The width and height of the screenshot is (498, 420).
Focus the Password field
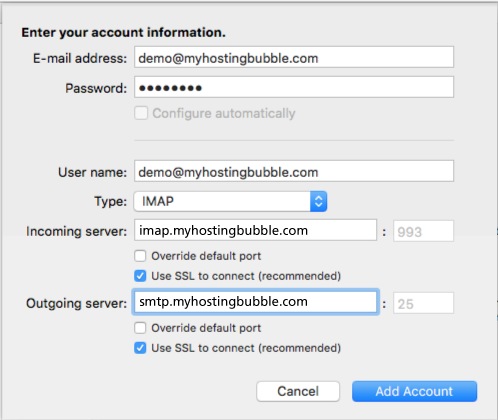pos(294,87)
